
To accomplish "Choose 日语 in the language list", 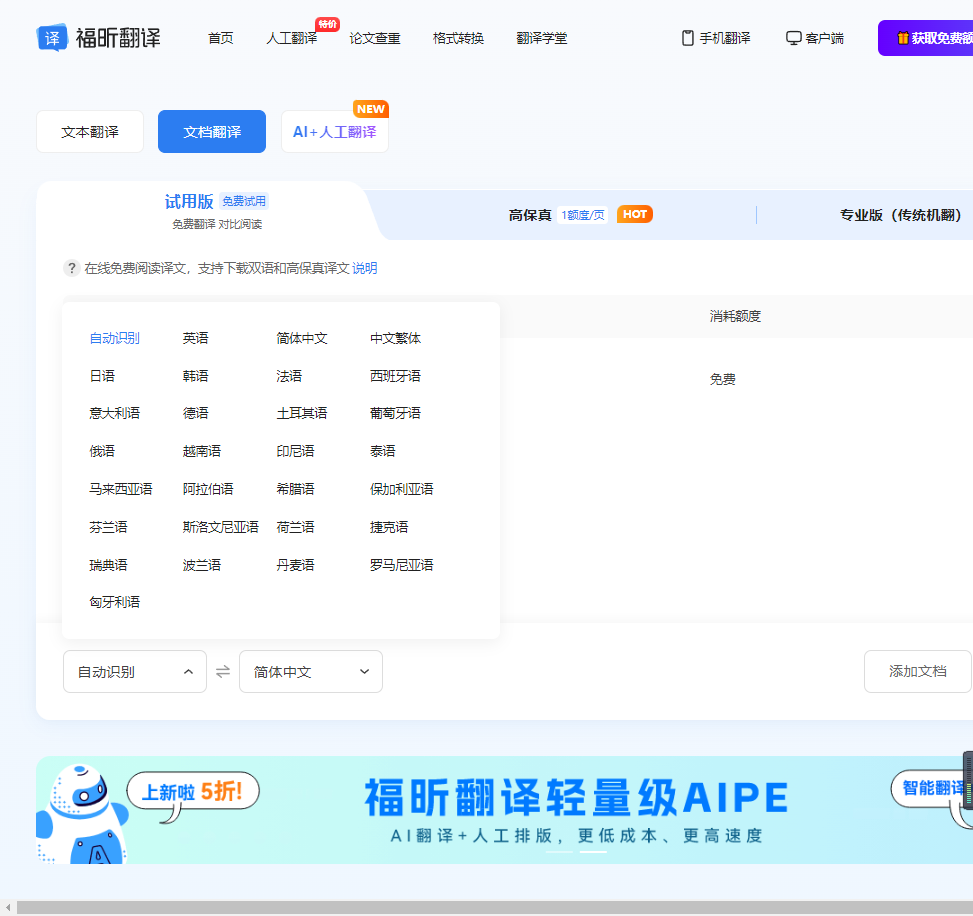I will [102, 376].
